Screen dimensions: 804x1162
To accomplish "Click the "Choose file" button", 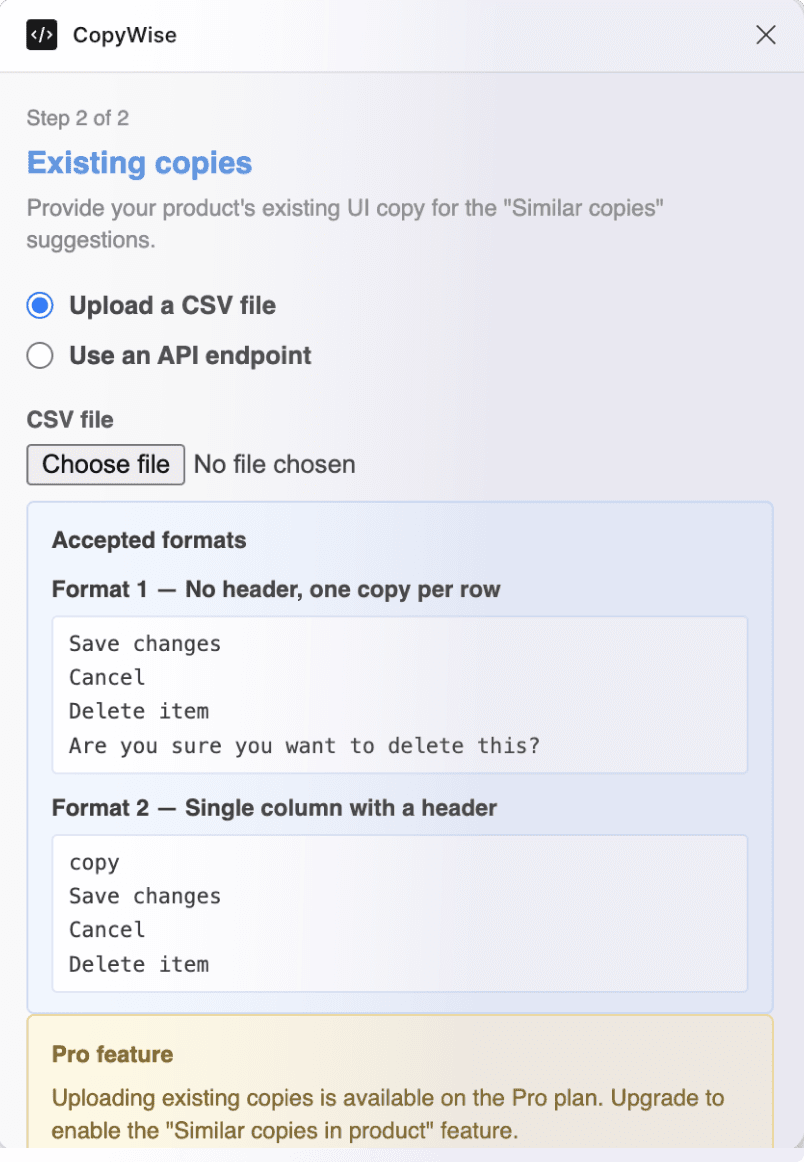I will tap(105, 464).
